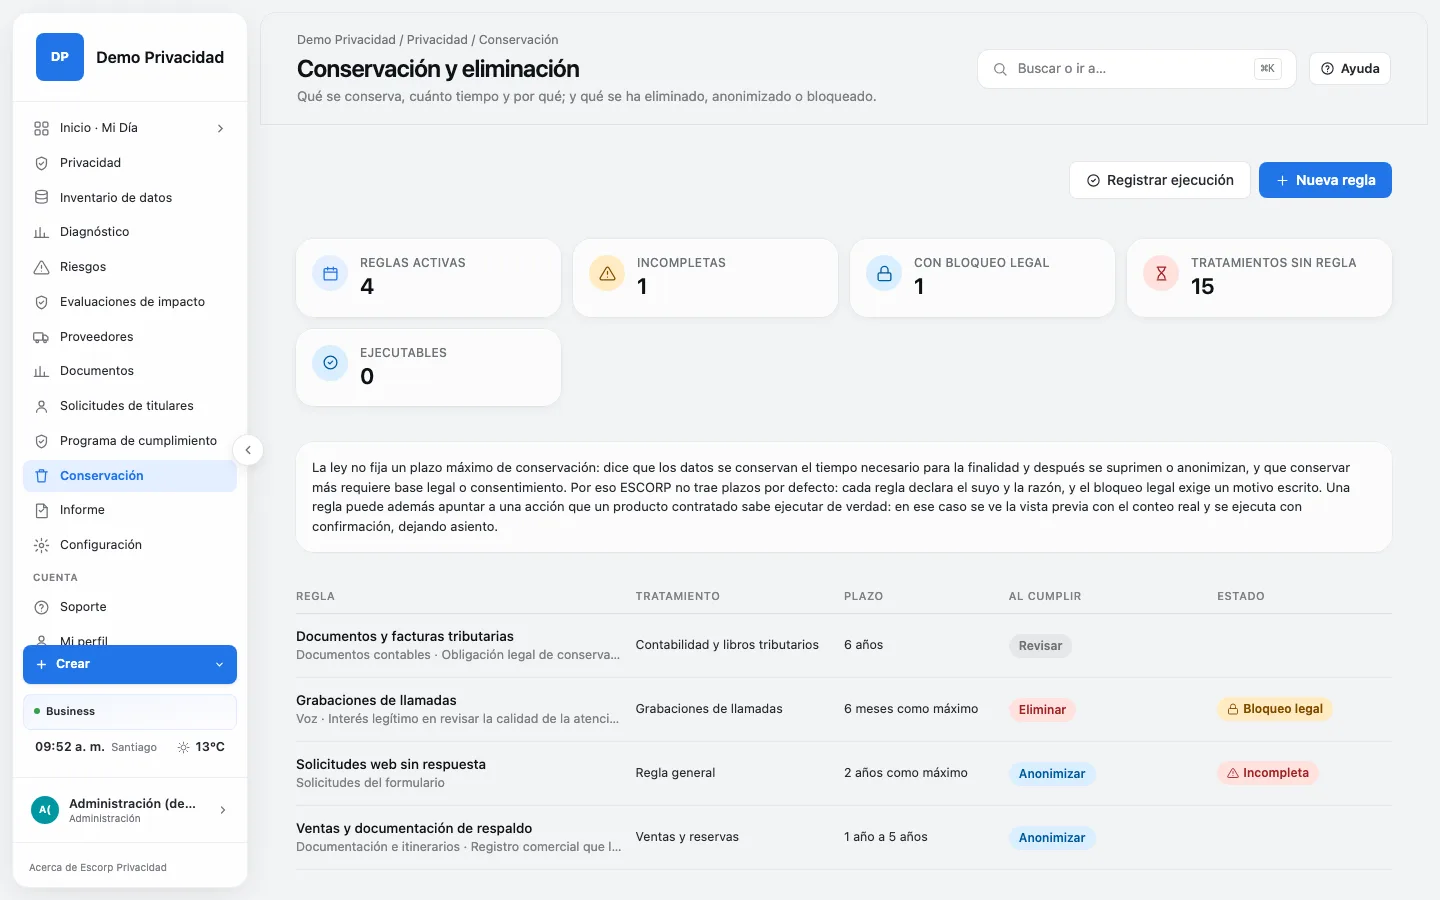Click the Inventario de datos database icon
Screen dimensions: 1440x900
pyautogui.click(x=41, y=197)
